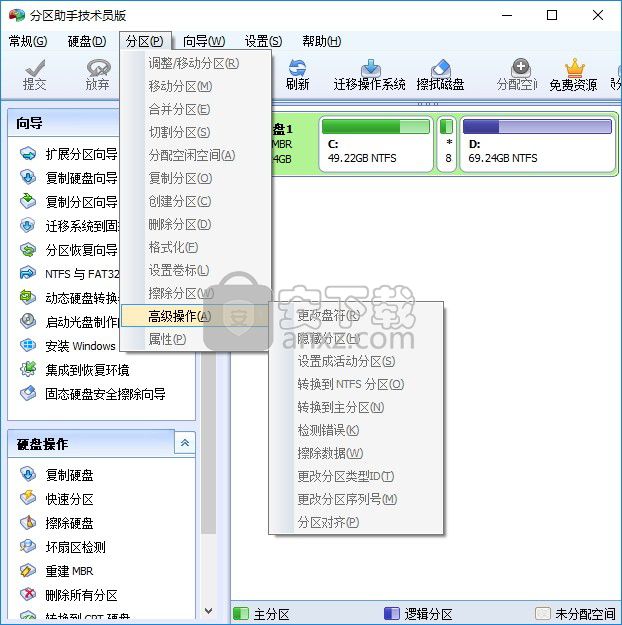Image resolution: width=622 pixels, height=625 pixels.
Task: Open 固态硬盘安全擦除向导
Action: point(93,394)
